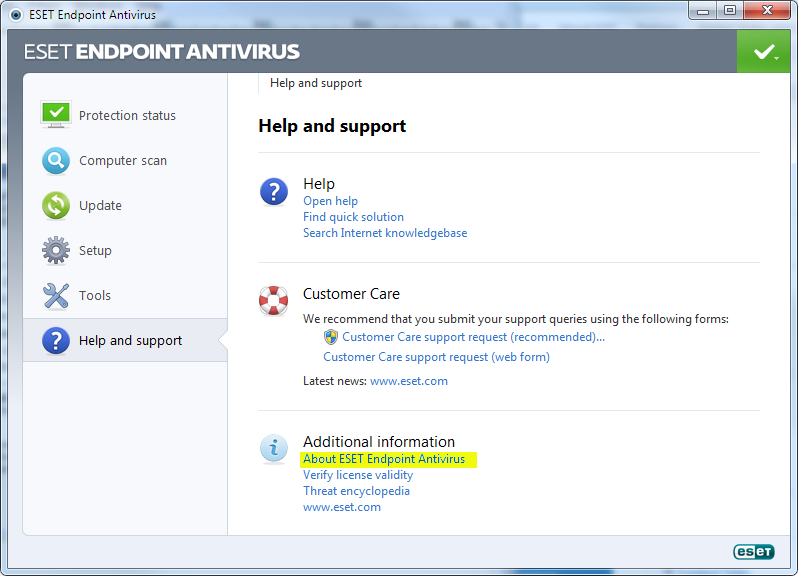Open Search Internet knowledgebase link
The height and width of the screenshot is (576, 798).
(x=385, y=233)
